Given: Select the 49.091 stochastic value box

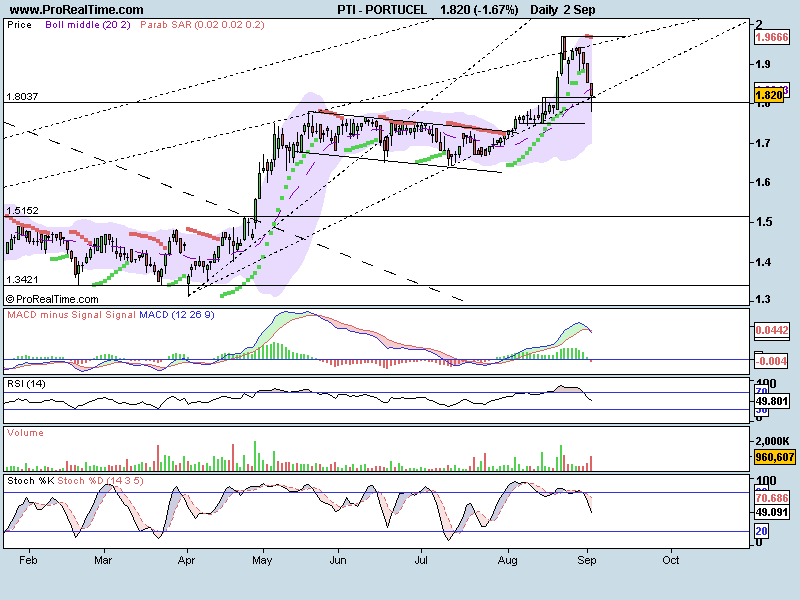Looking at the screenshot, I should tap(772, 512).
